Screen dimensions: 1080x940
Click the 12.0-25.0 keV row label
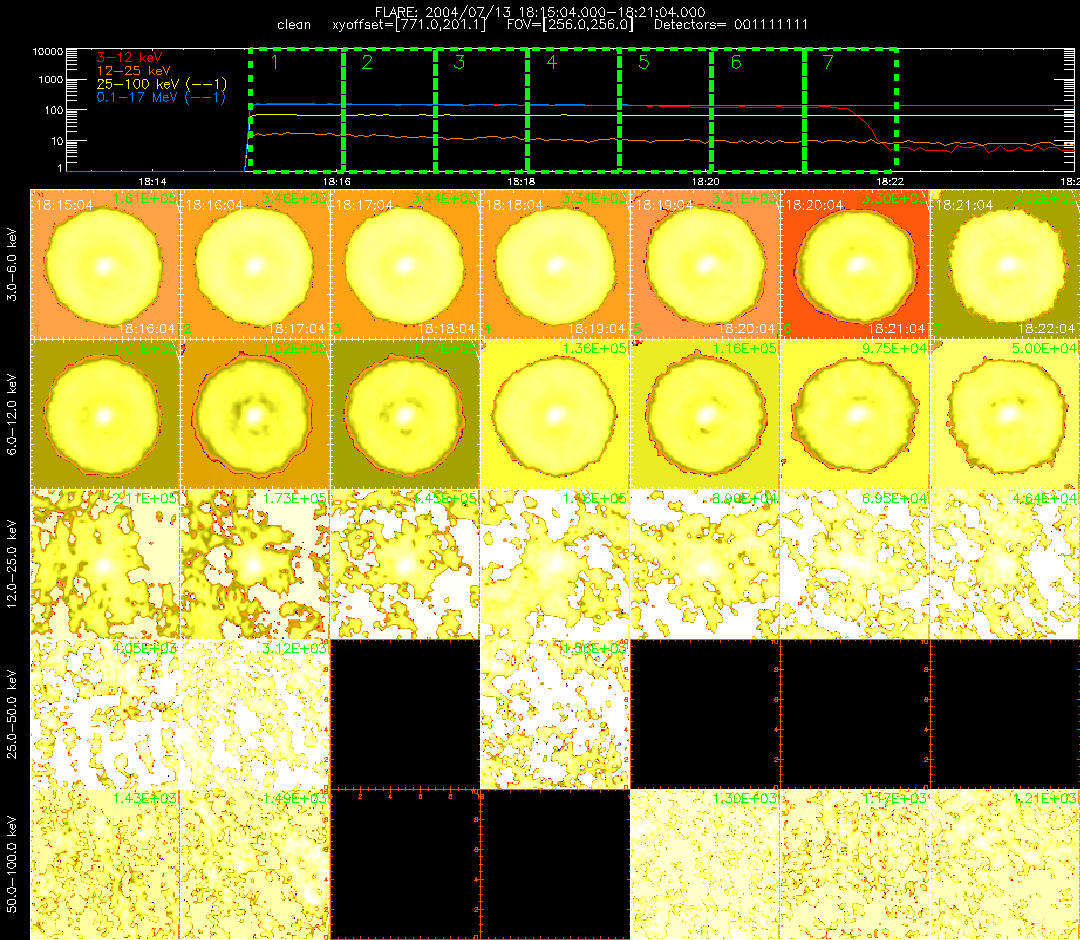tap(12, 565)
